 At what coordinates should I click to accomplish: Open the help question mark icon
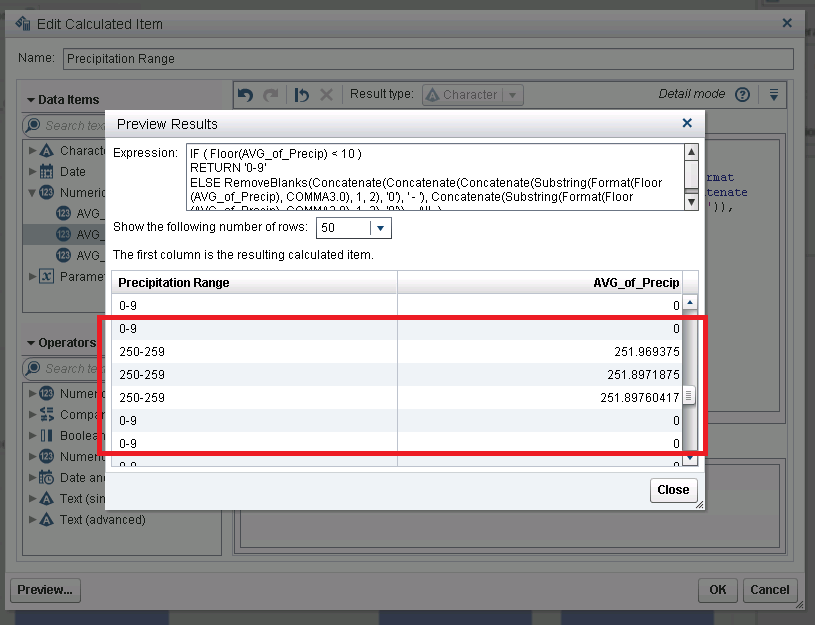(742, 95)
